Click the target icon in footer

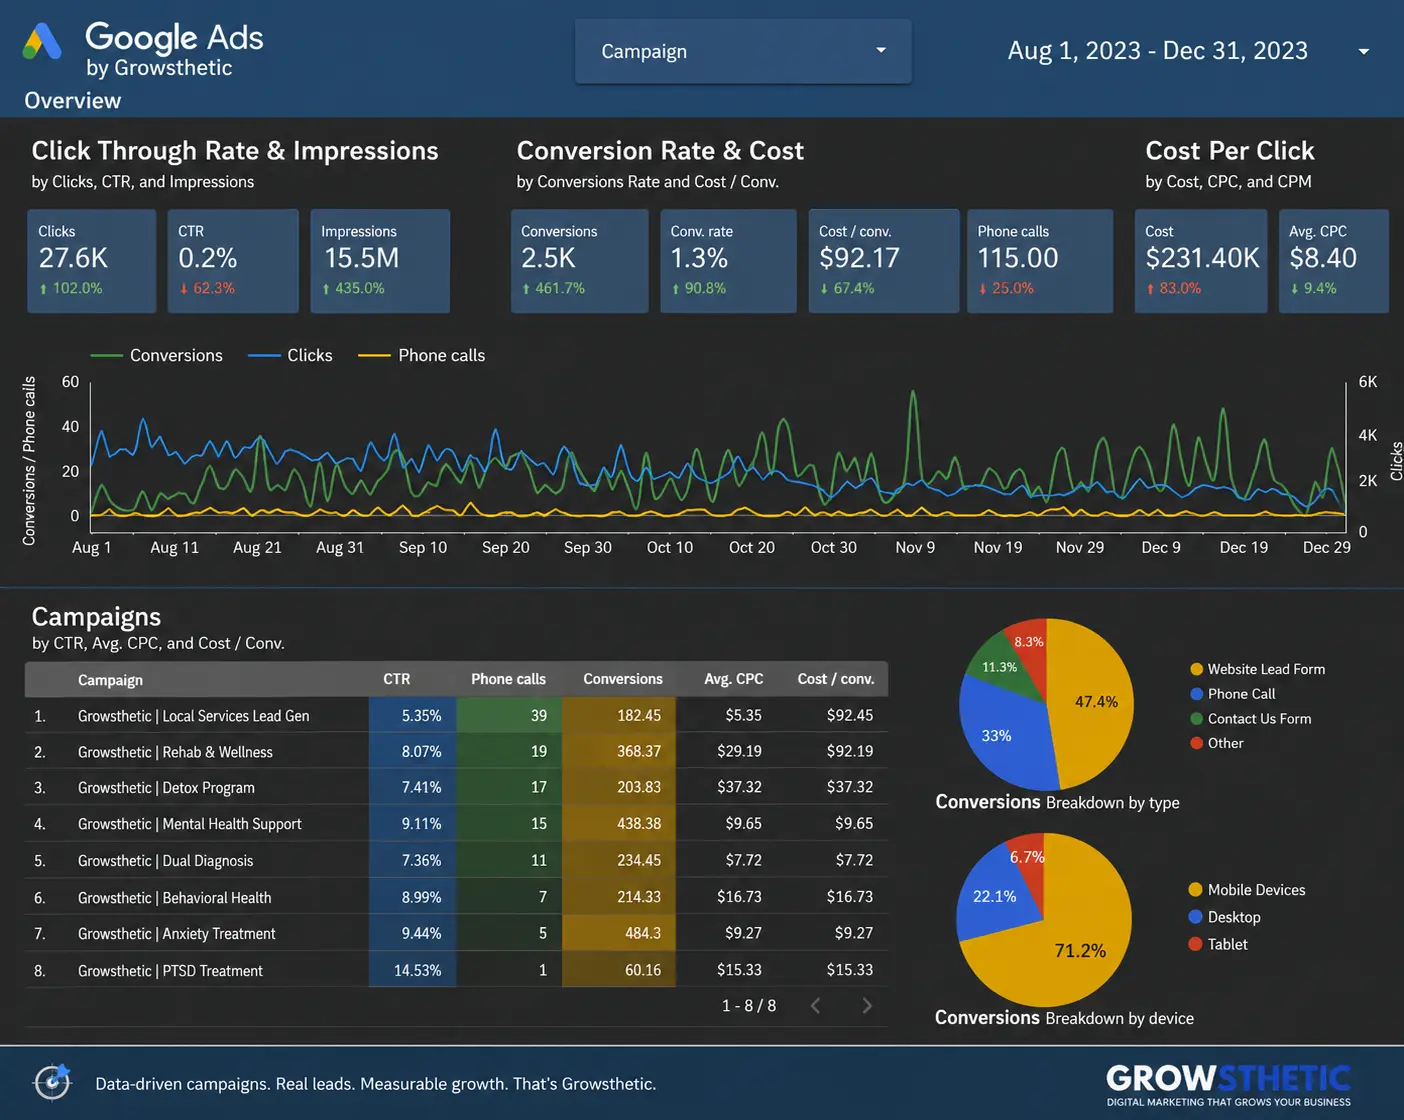tap(52, 1081)
